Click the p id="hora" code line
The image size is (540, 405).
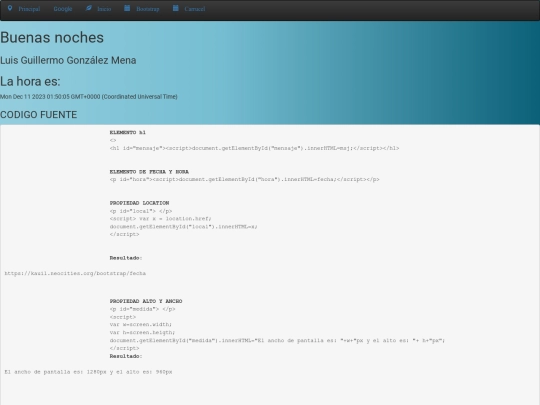(245, 179)
